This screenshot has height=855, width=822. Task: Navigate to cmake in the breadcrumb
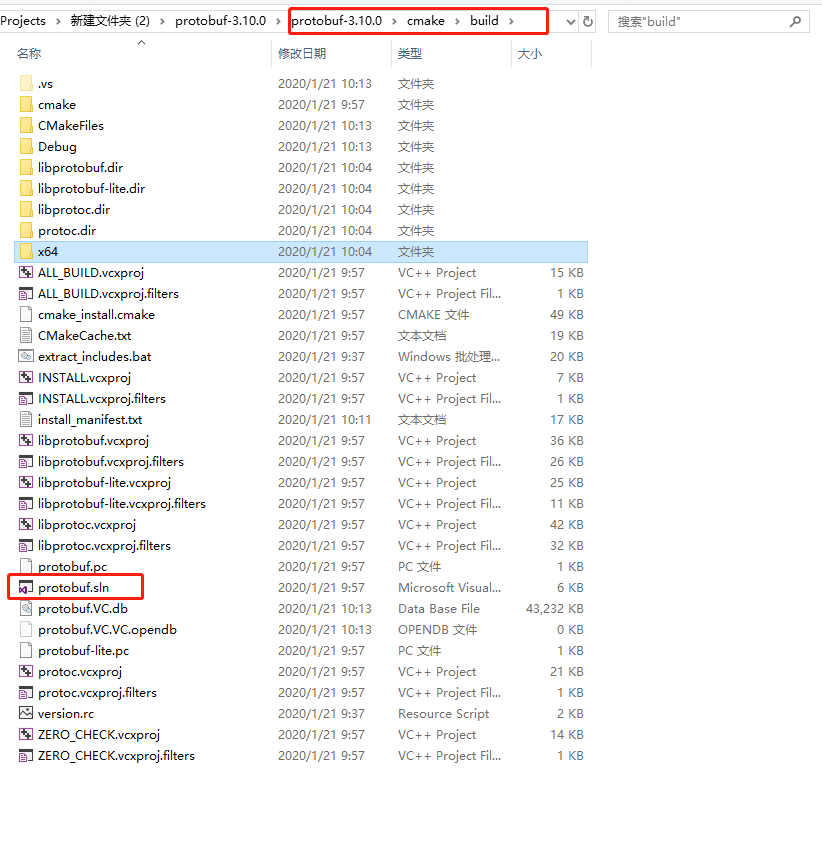point(425,21)
